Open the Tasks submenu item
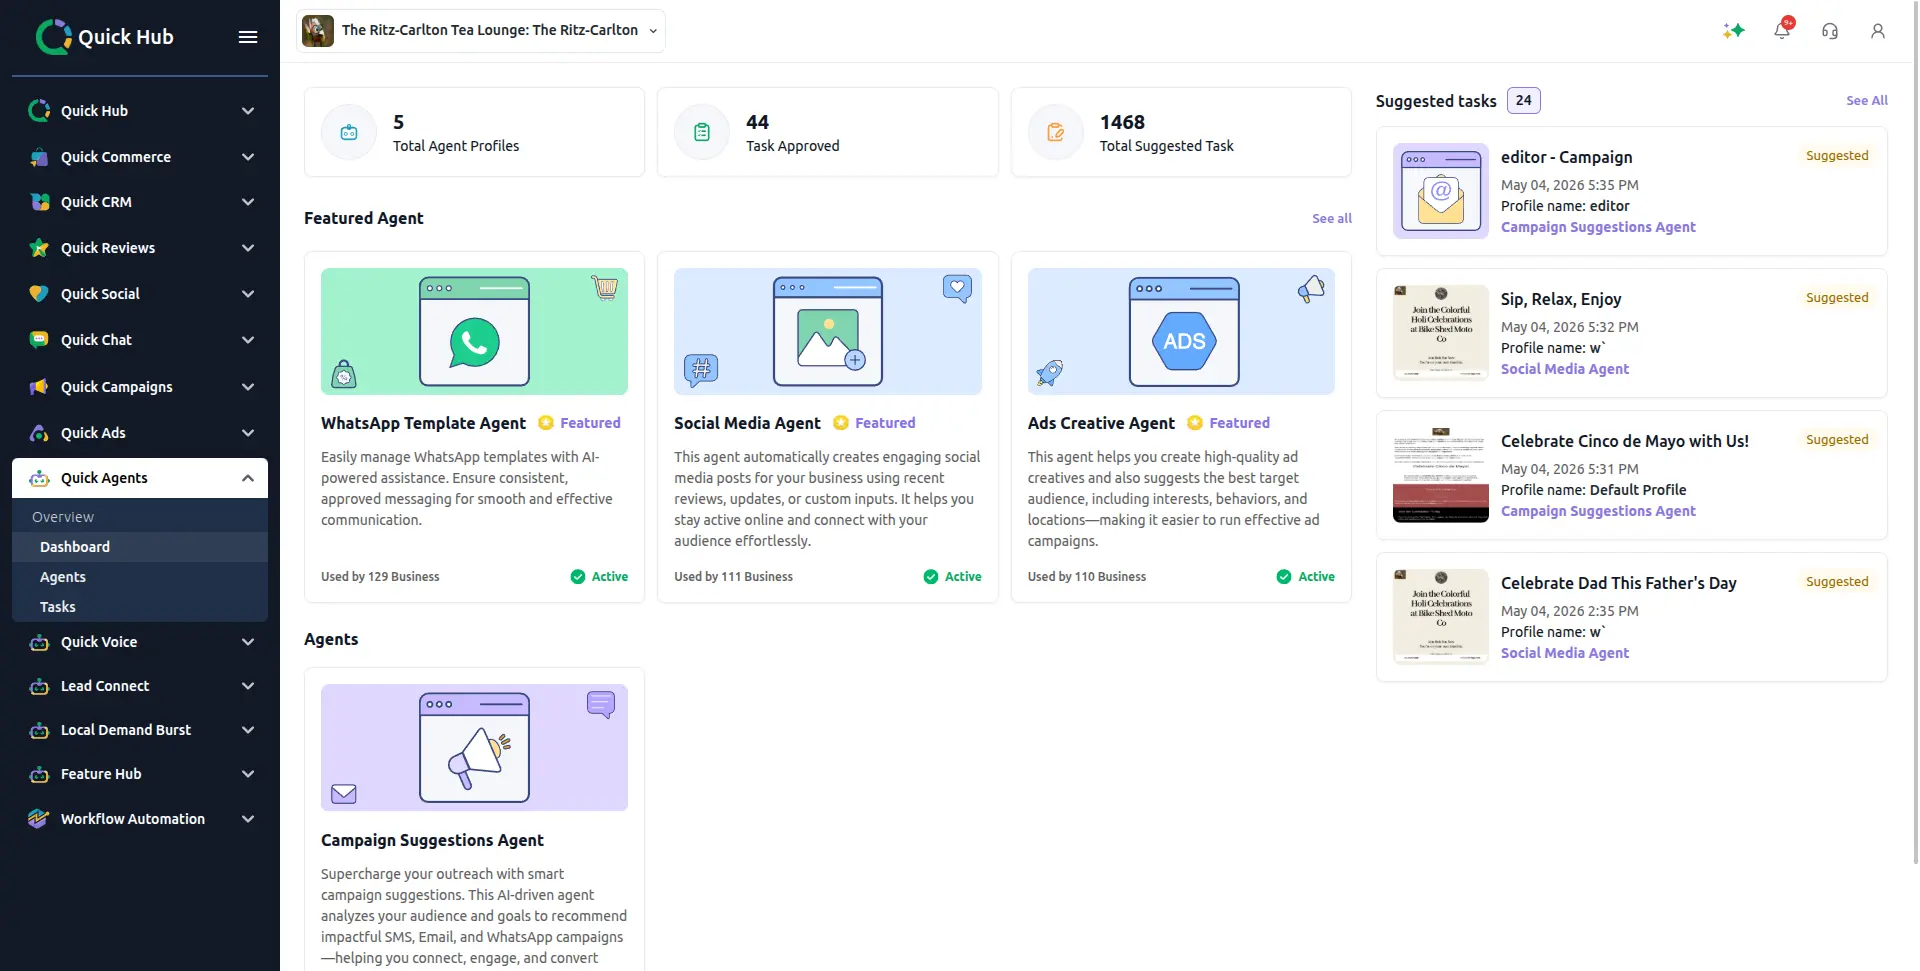This screenshot has width=1920, height=971. tap(140, 607)
